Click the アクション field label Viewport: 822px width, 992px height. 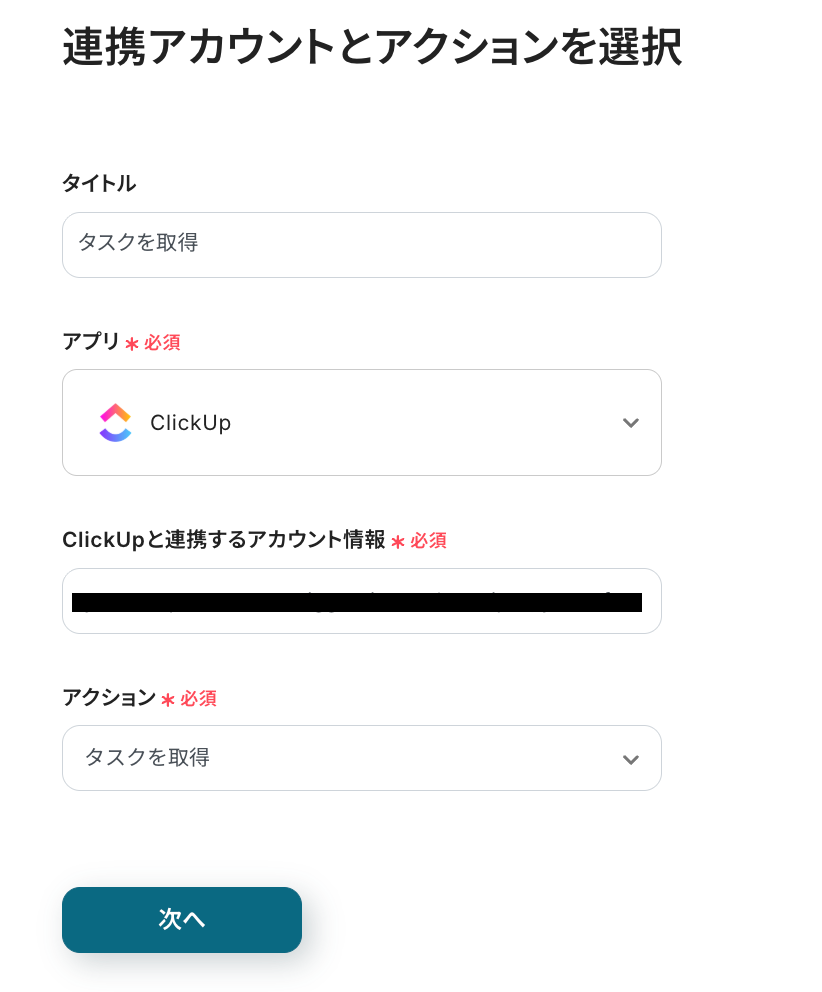tap(109, 697)
